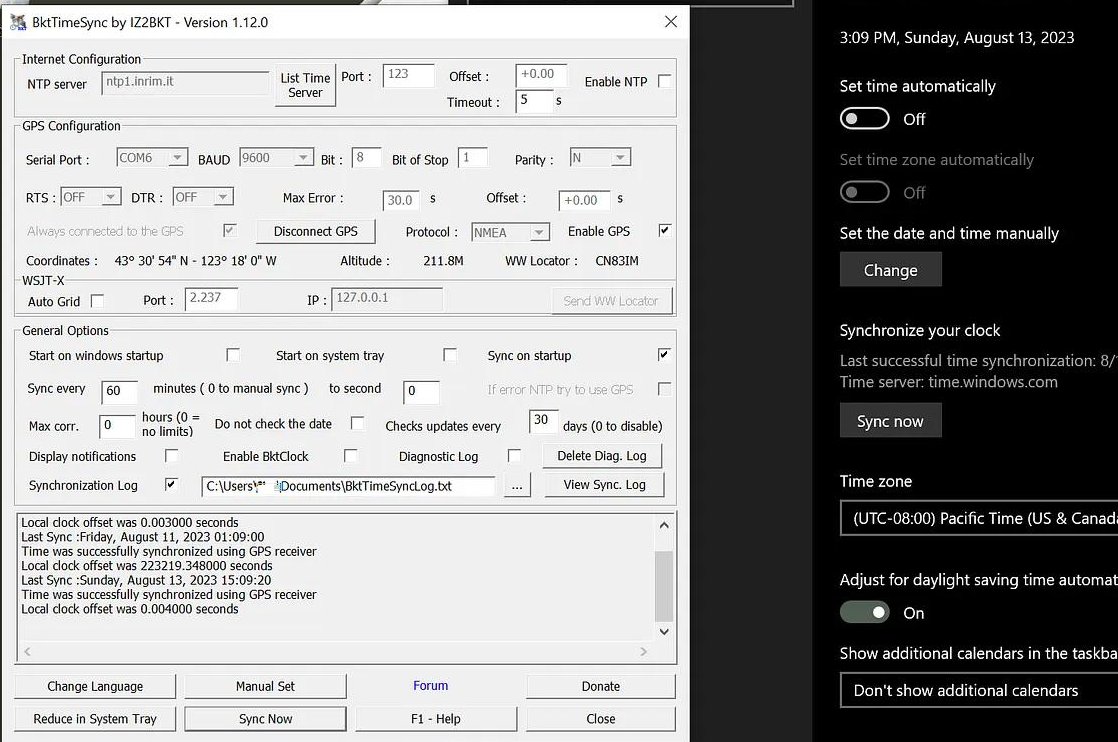
Task: Click the to second input field
Action: click(421, 391)
